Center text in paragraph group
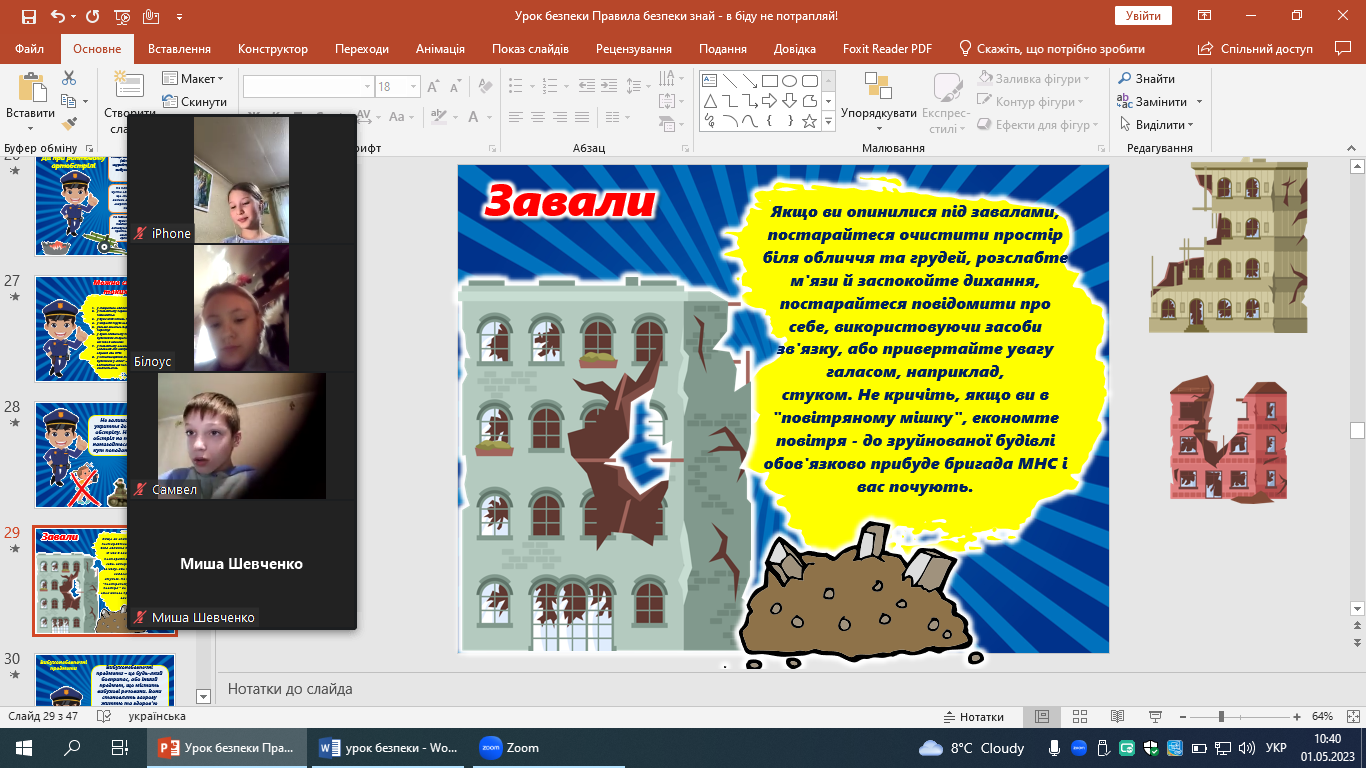The width and height of the screenshot is (1366, 768). click(540, 118)
